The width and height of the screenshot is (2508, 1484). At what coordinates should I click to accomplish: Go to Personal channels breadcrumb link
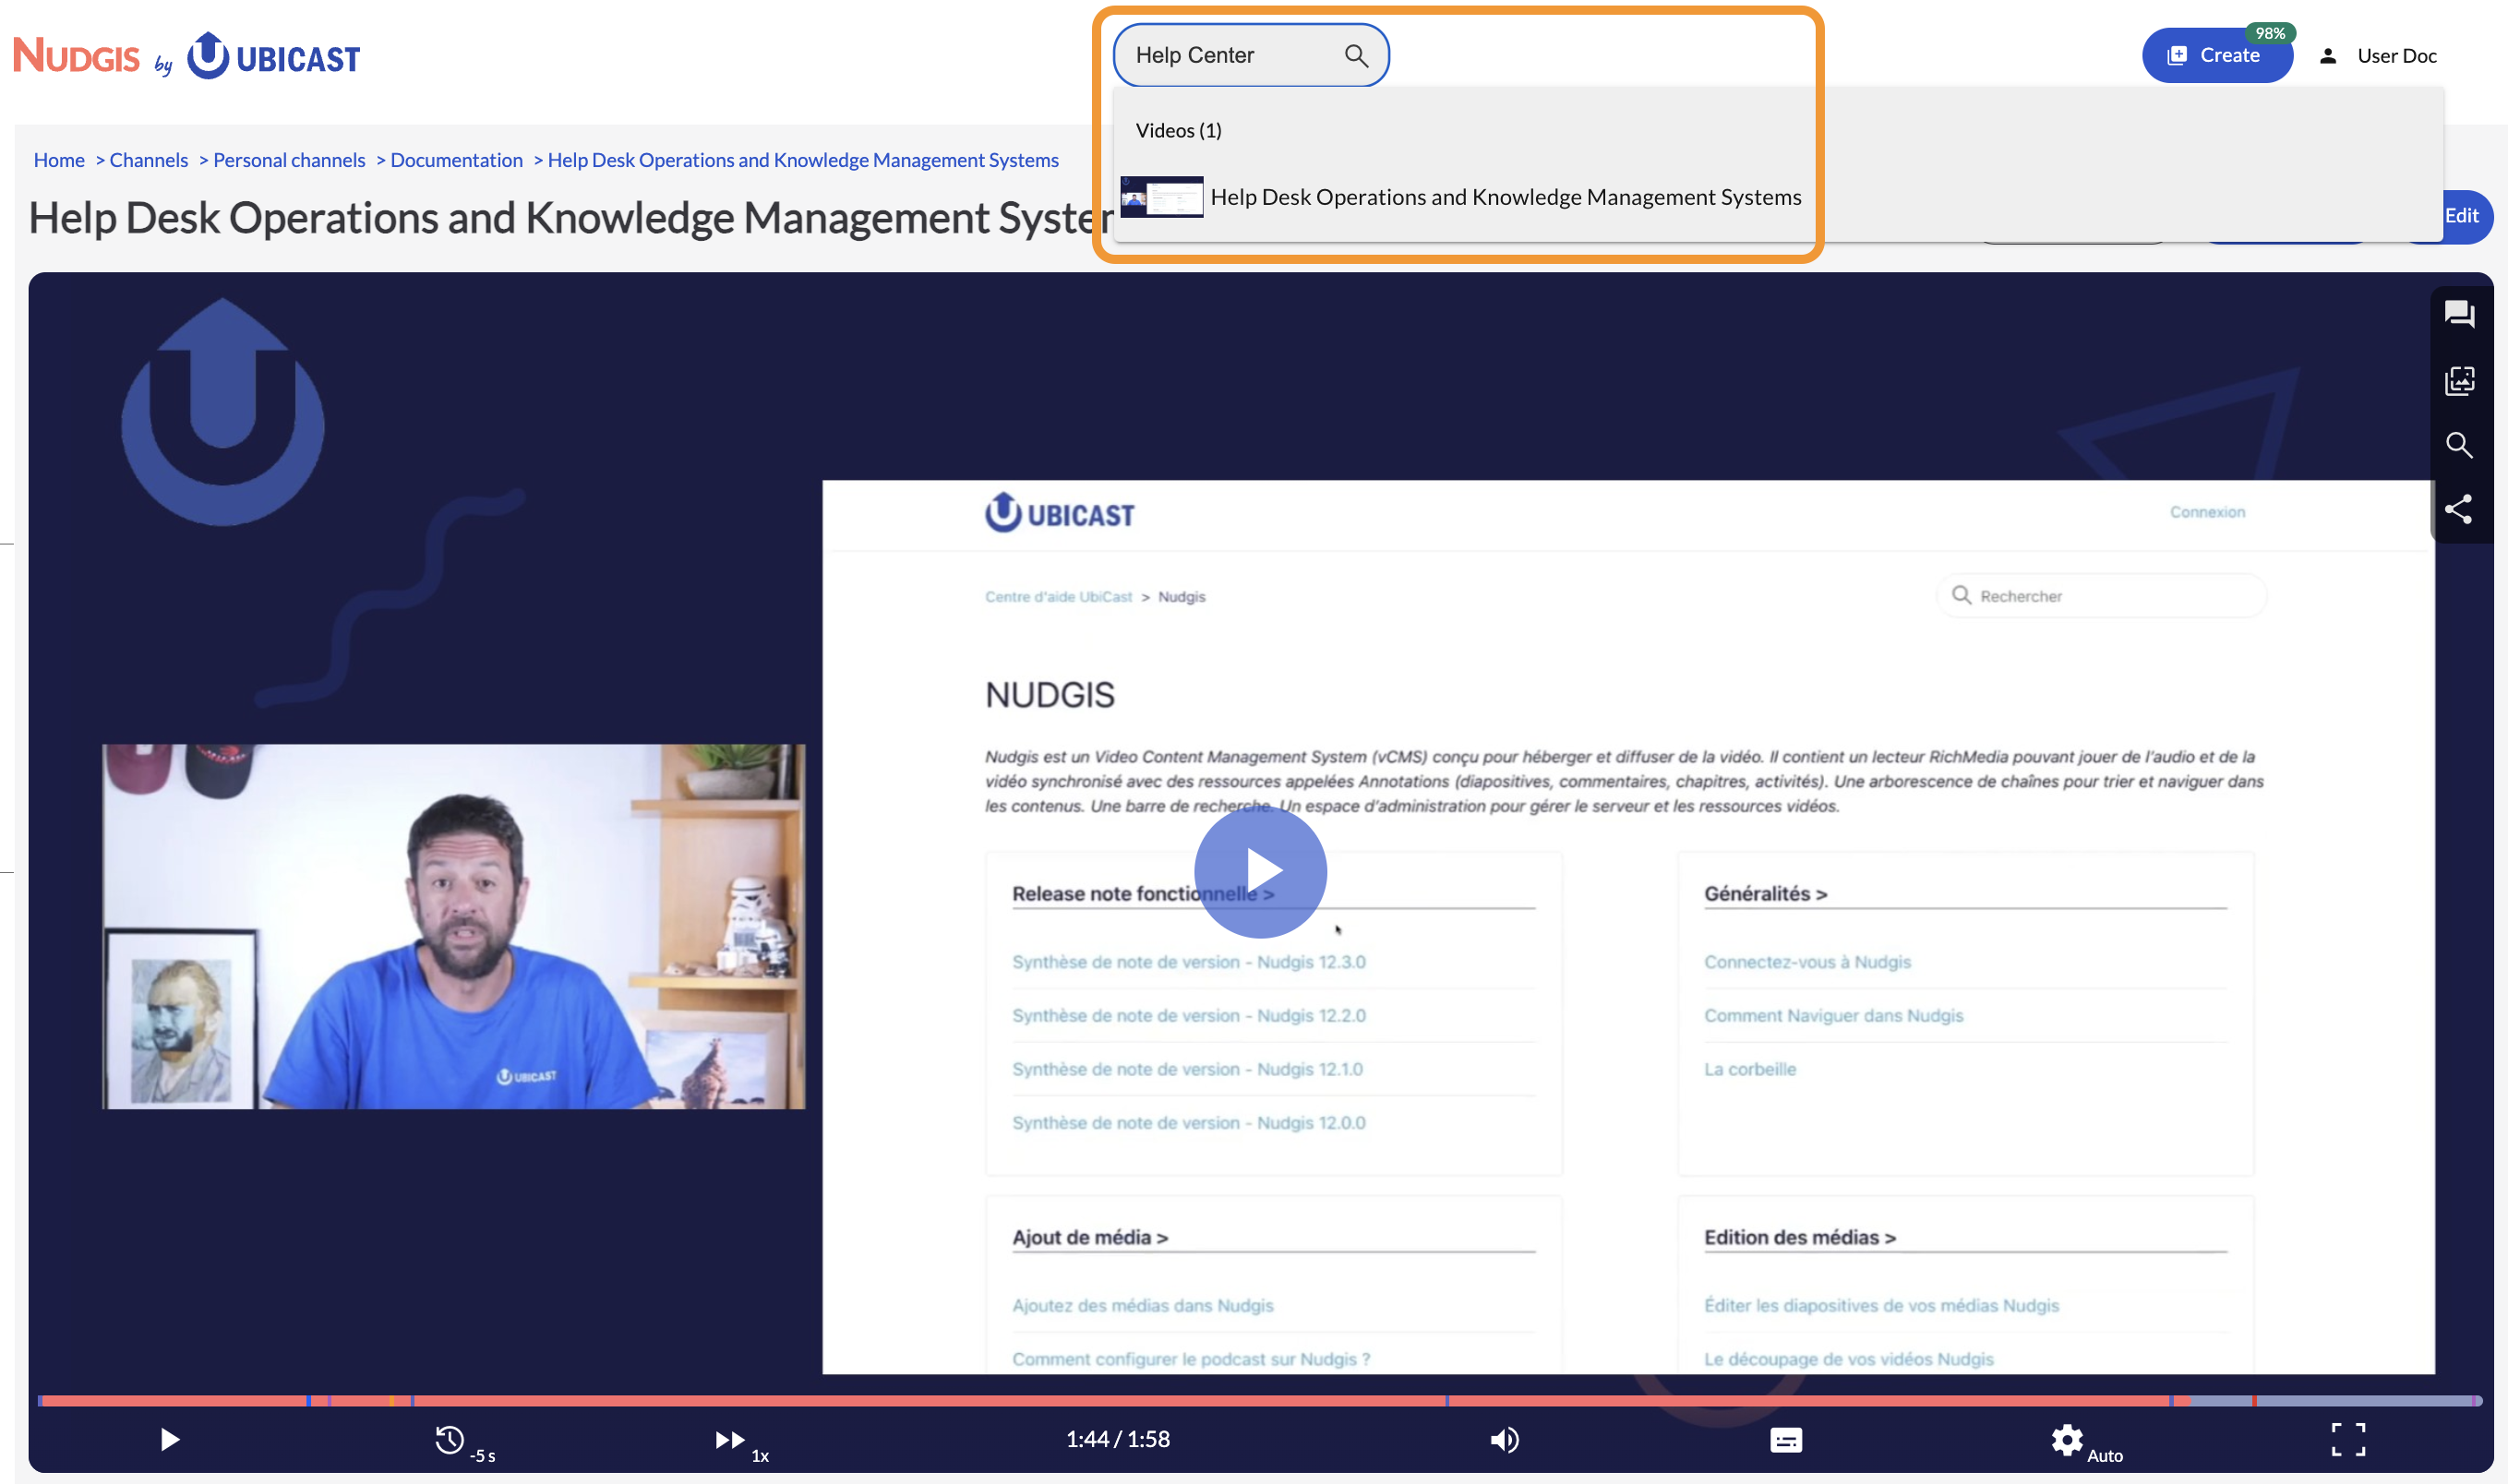click(x=289, y=160)
